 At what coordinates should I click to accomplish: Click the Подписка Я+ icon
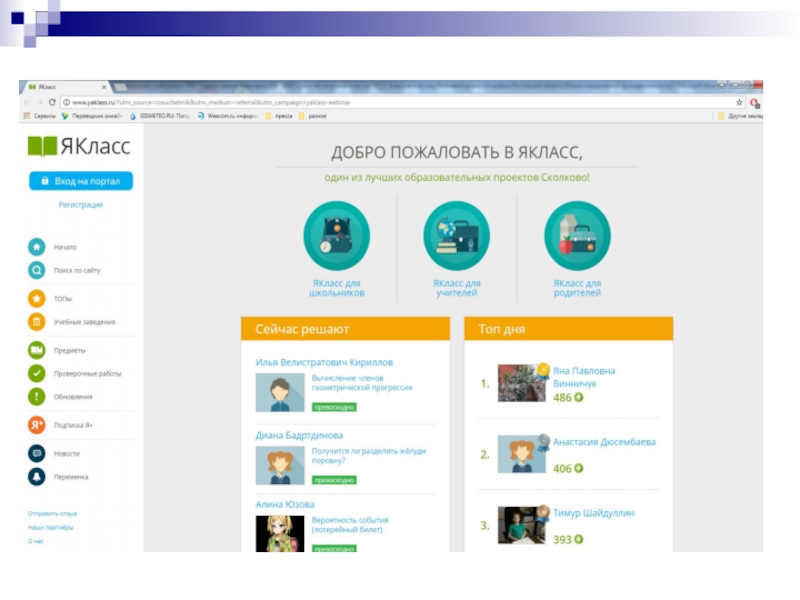36,425
